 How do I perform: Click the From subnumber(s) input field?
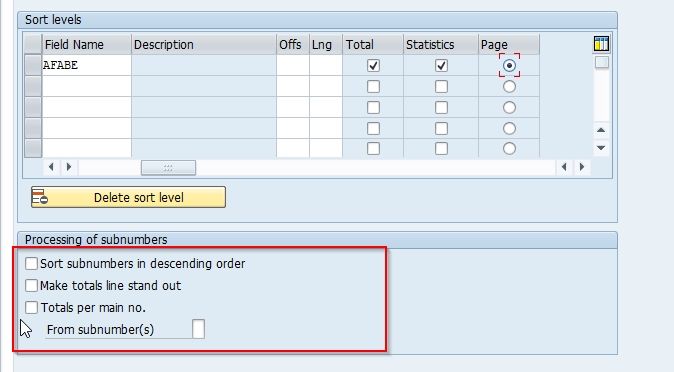coord(198,329)
